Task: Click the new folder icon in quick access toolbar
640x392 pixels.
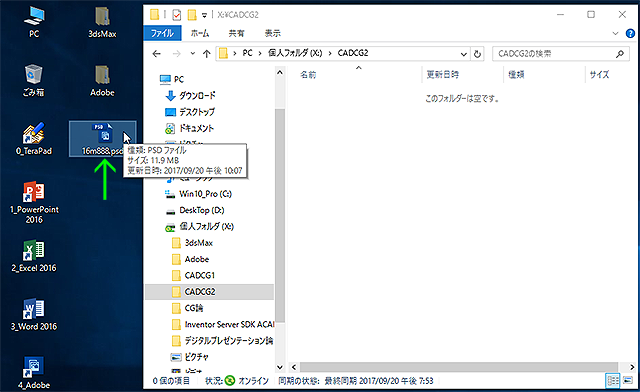Action: click(192, 15)
